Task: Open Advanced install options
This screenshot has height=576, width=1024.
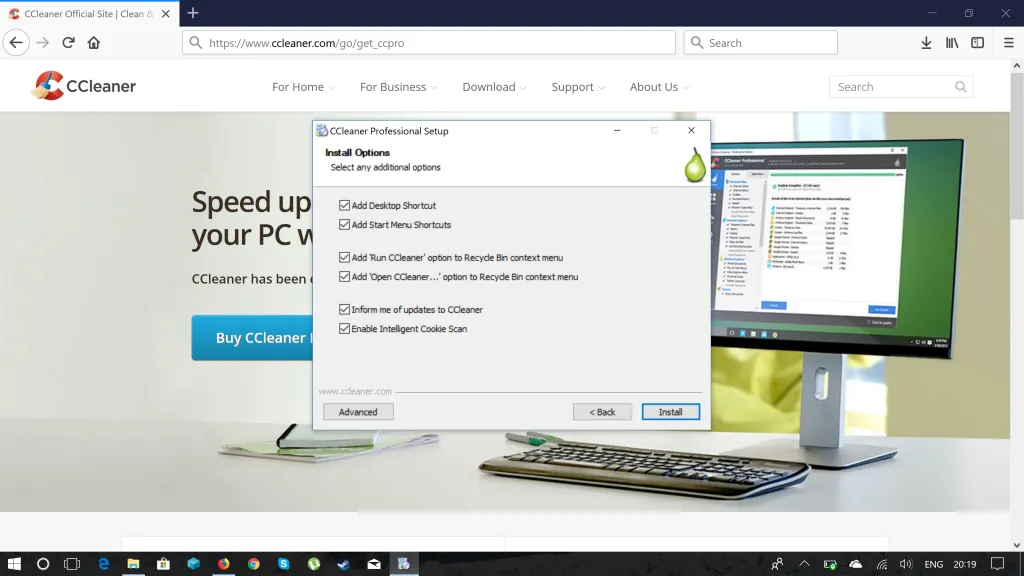Action: click(x=358, y=412)
